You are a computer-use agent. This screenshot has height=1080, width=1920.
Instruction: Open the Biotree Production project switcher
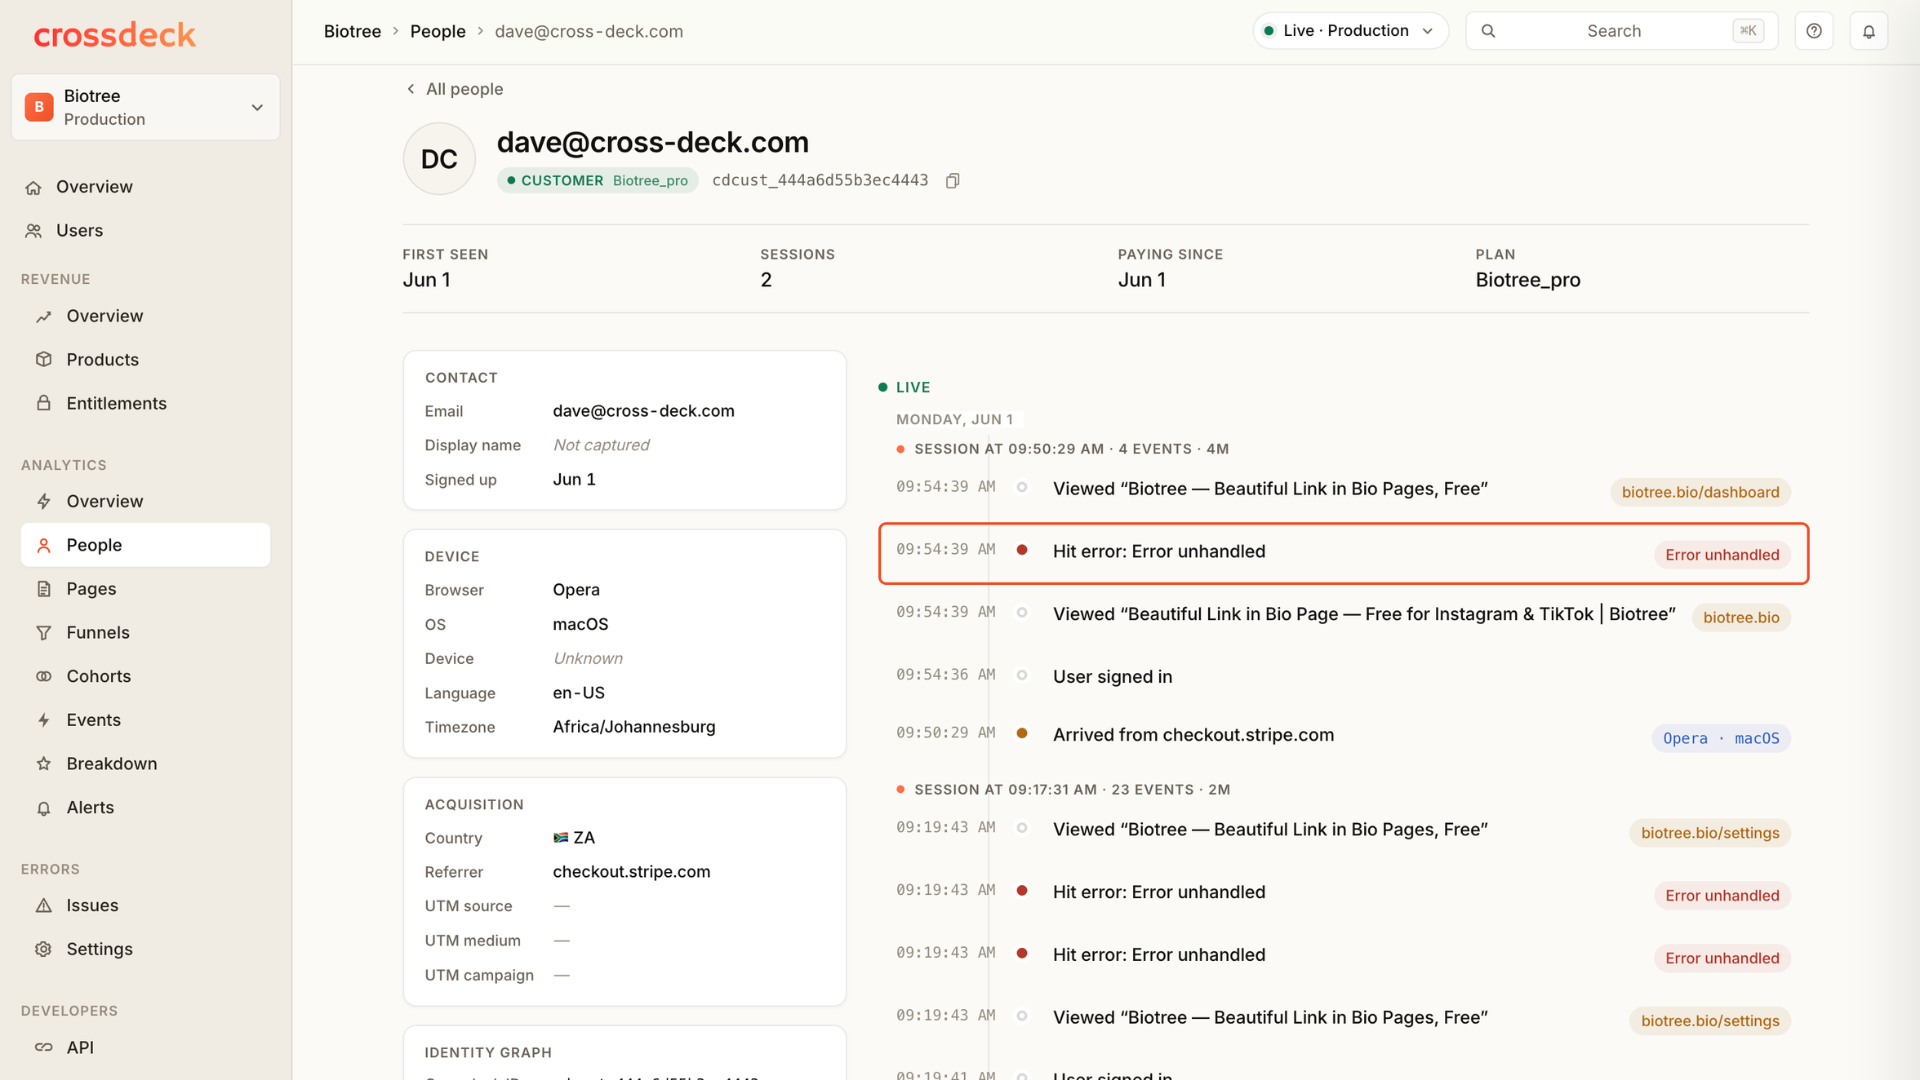tap(145, 107)
